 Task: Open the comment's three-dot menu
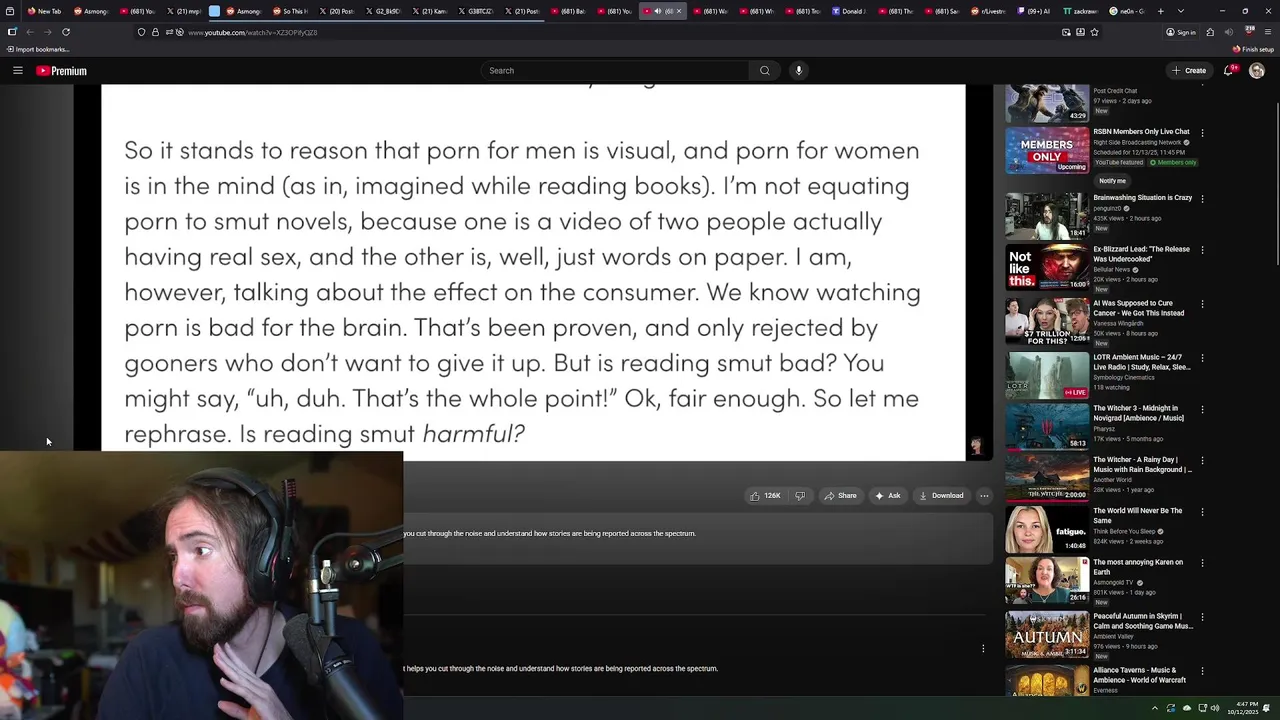tap(983, 649)
